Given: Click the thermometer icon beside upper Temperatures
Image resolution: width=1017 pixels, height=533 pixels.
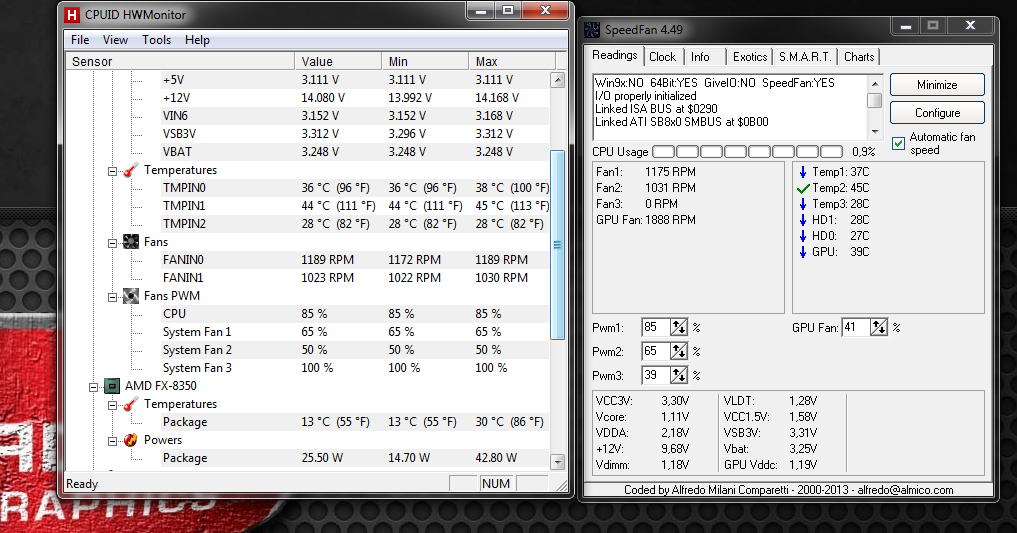Looking at the screenshot, I should (130, 170).
